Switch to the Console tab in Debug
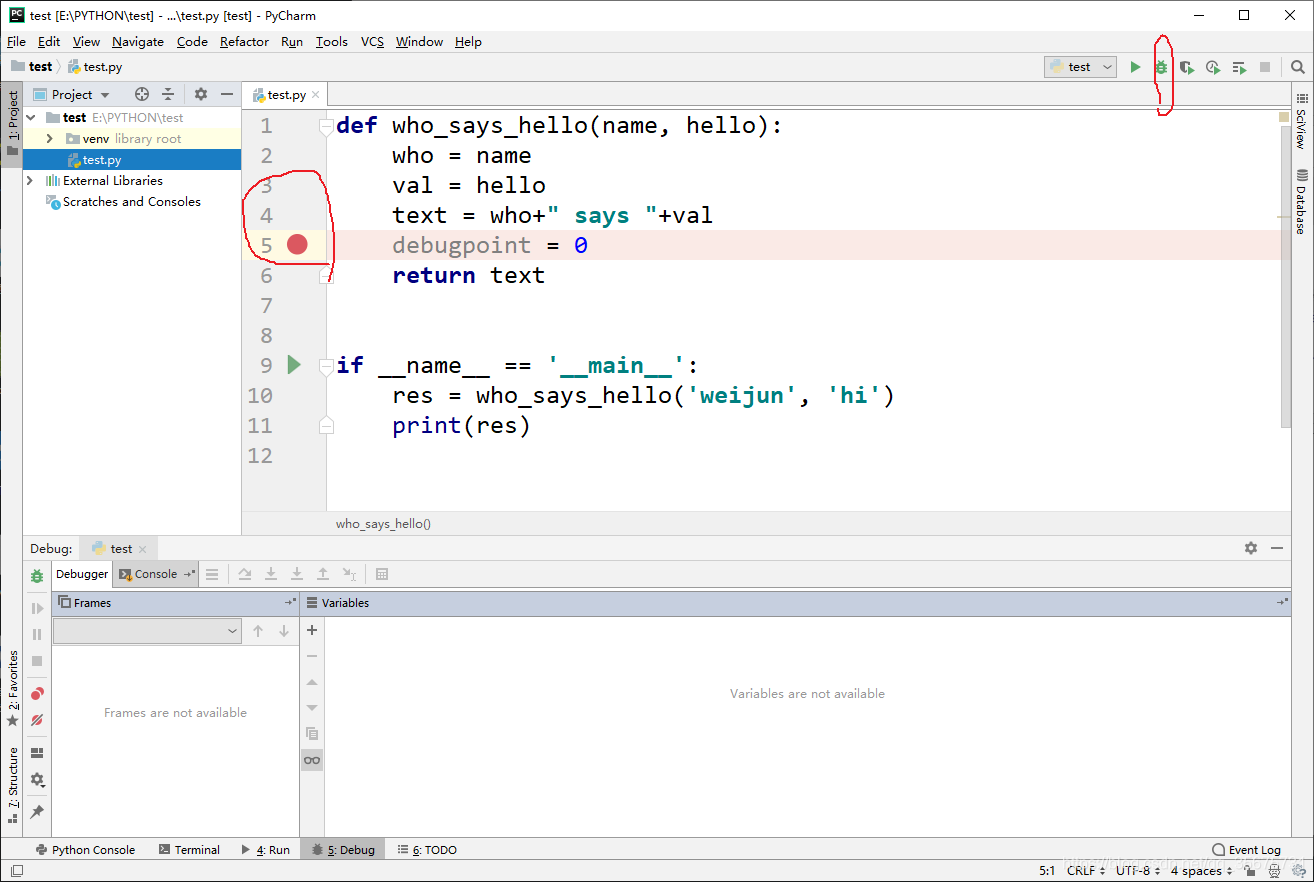The image size is (1314, 882). [155, 574]
